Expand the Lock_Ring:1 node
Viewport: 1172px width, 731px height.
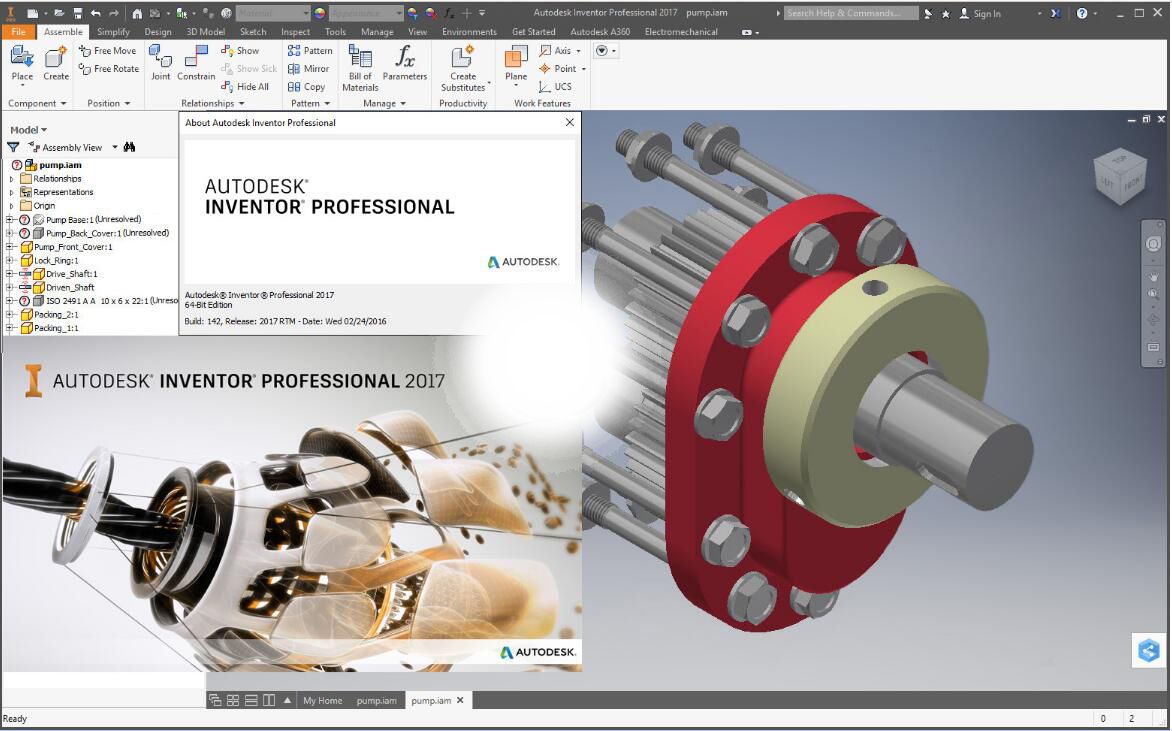point(9,260)
